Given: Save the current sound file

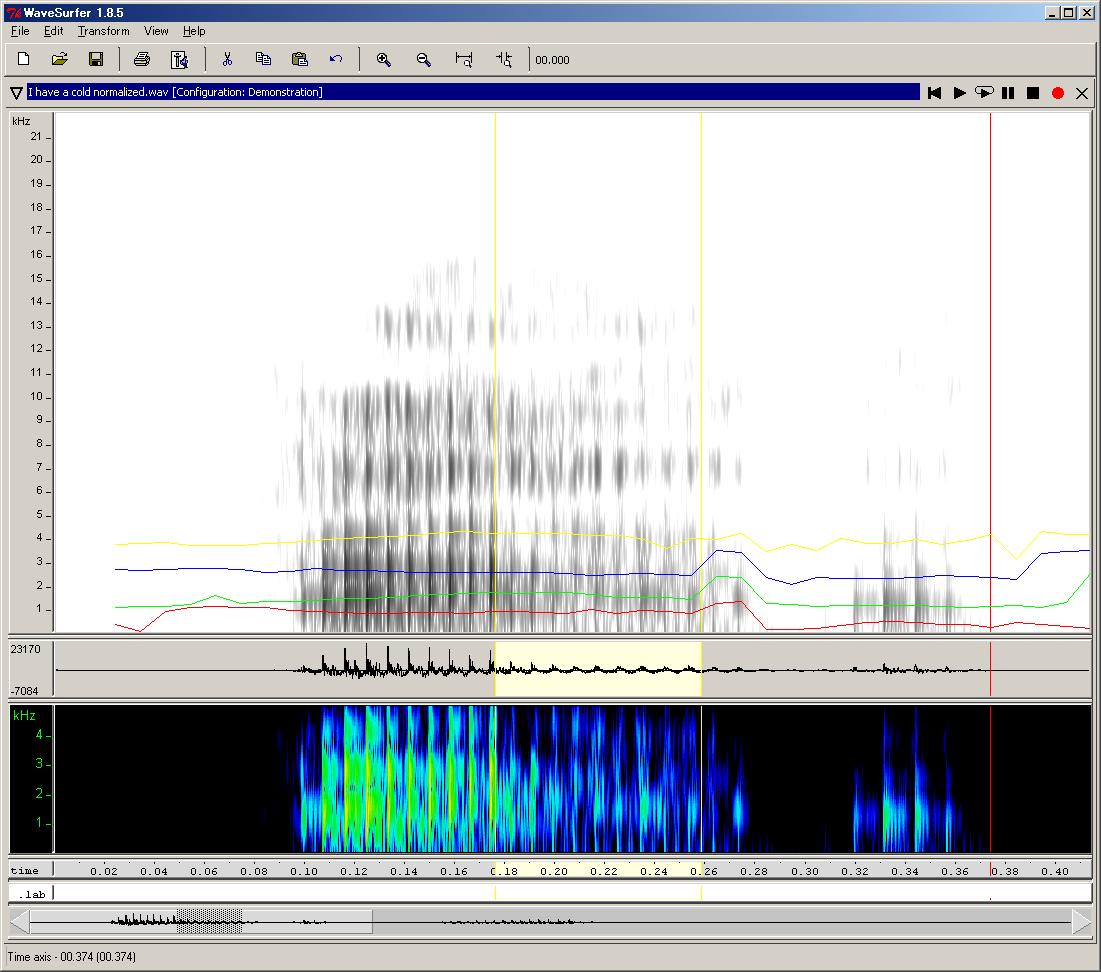Looking at the screenshot, I should pyautogui.click(x=96, y=60).
